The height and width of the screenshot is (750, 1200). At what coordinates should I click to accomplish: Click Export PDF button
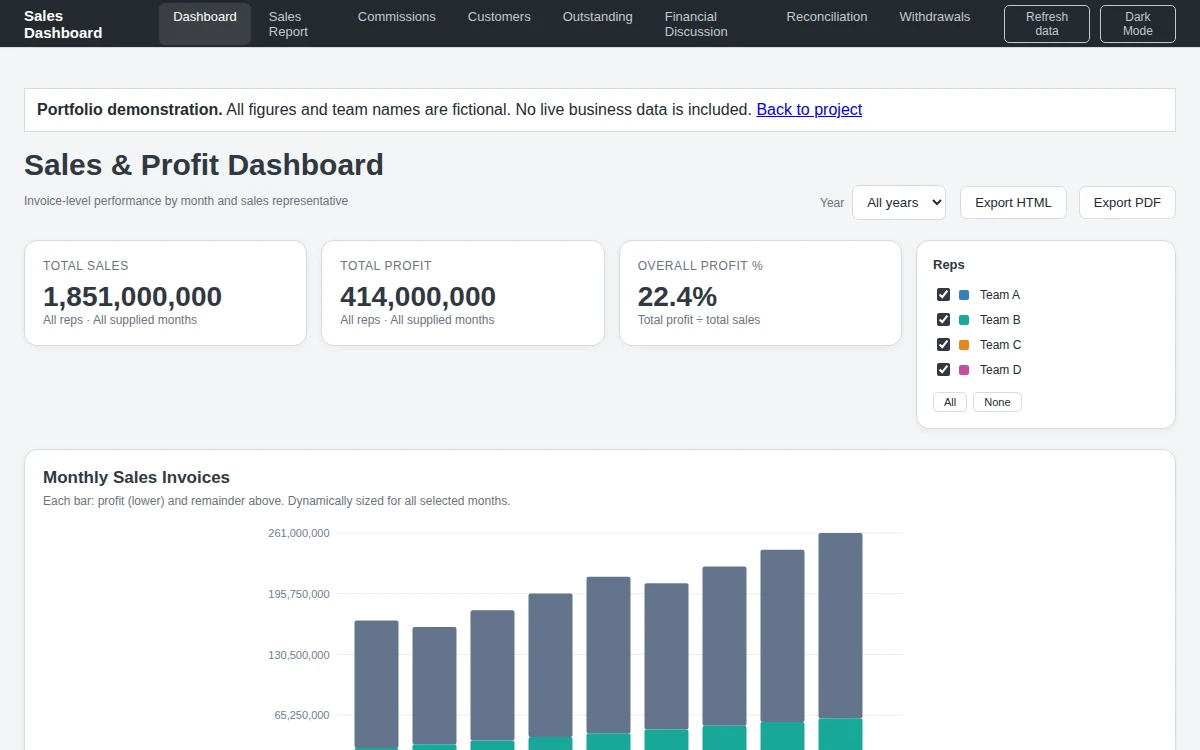pos(1127,202)
